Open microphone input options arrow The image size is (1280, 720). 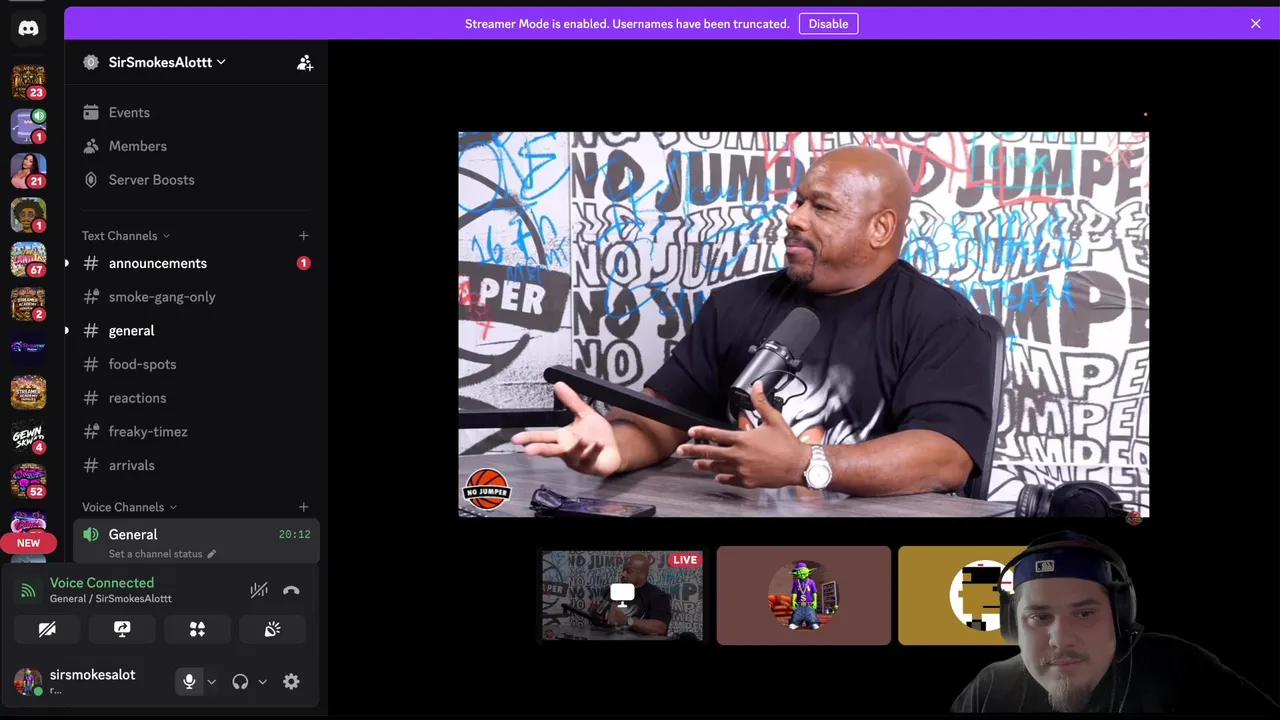211,682
